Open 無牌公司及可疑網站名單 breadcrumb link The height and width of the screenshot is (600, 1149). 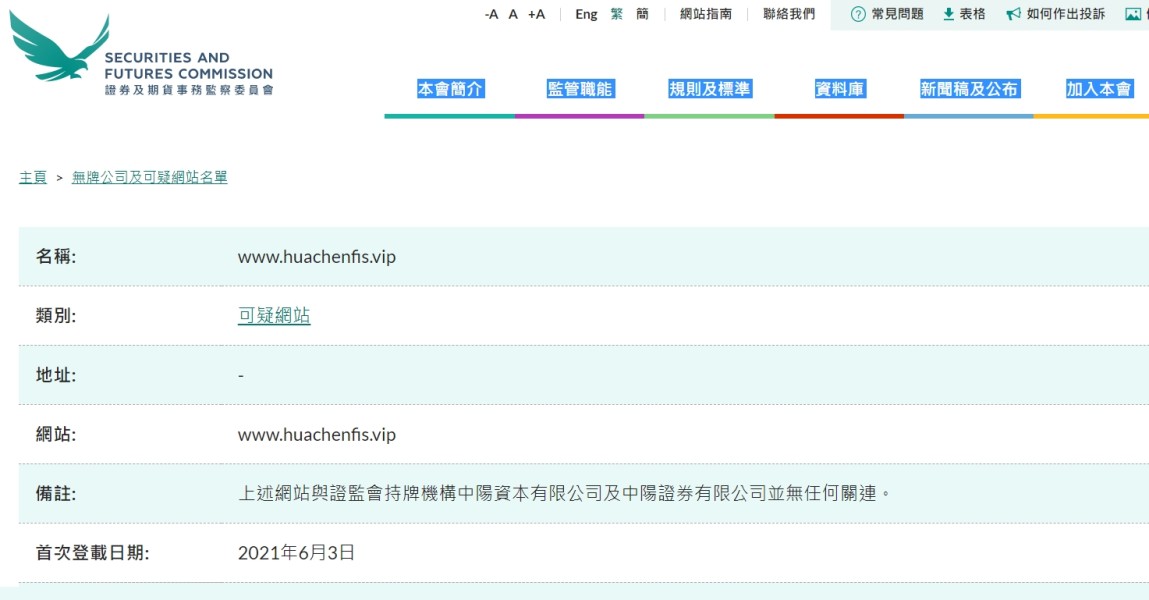point(149,177)
